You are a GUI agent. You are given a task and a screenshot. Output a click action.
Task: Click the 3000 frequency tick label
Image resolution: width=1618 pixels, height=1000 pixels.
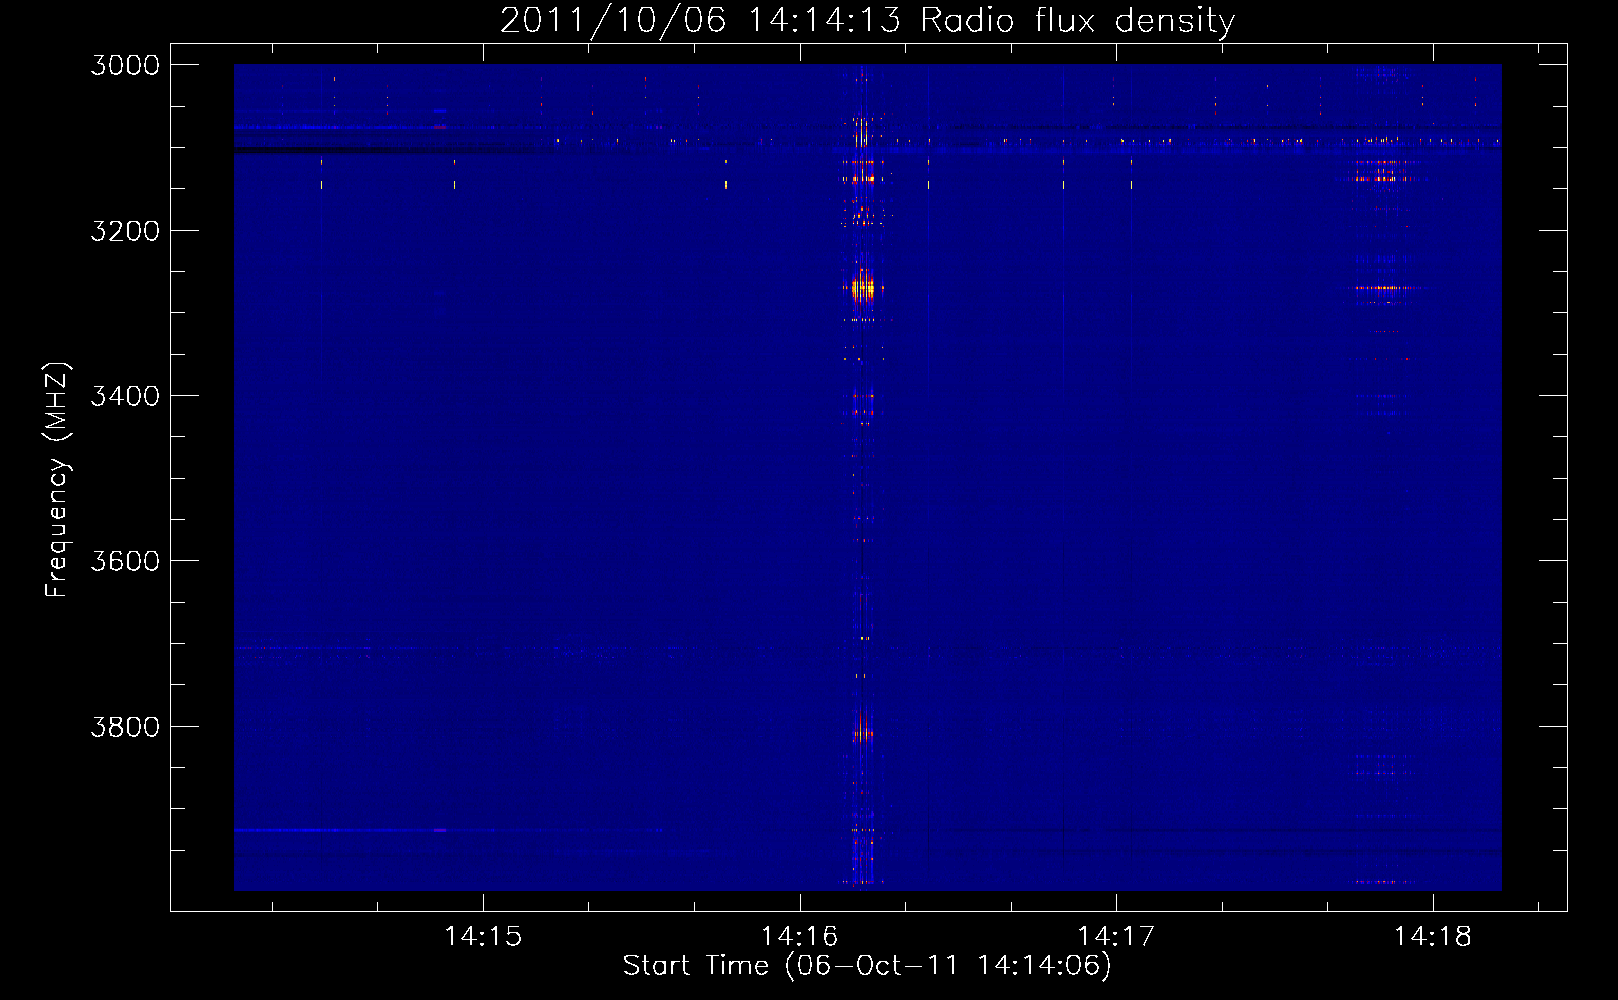[x=125, y=65]
